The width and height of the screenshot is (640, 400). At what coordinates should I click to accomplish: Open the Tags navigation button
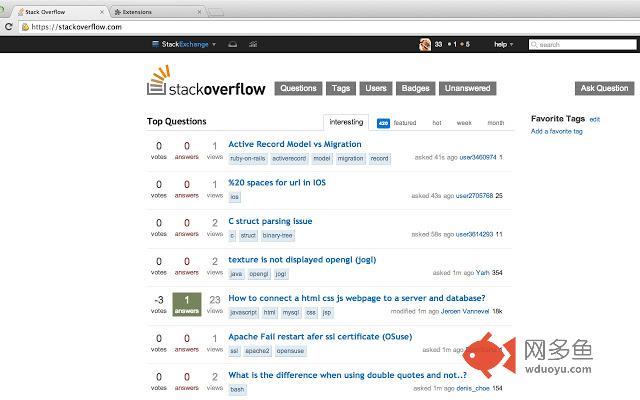pos(341,88)
